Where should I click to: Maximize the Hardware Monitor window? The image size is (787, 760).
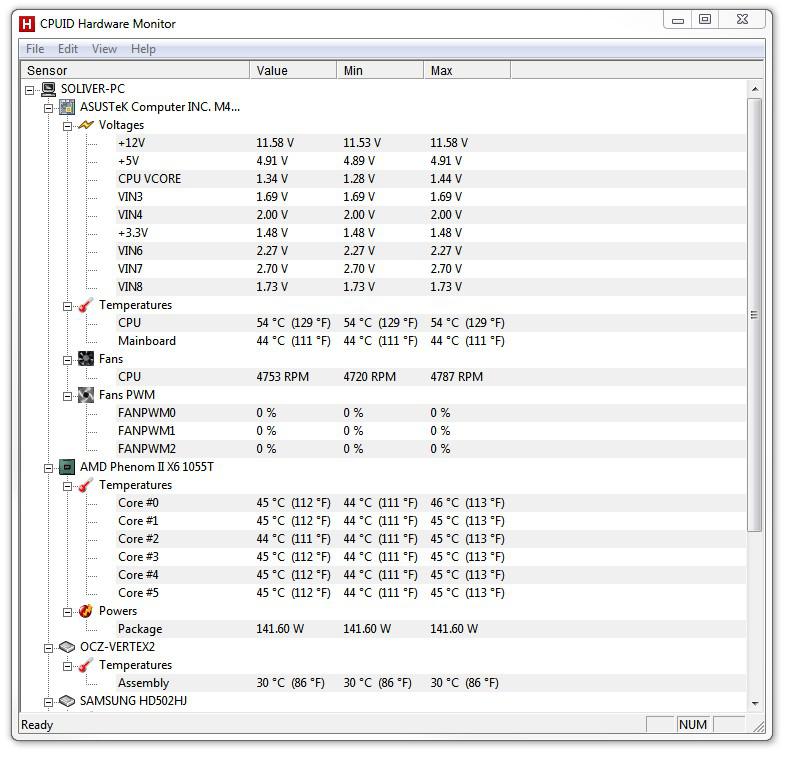pos(705,20)
